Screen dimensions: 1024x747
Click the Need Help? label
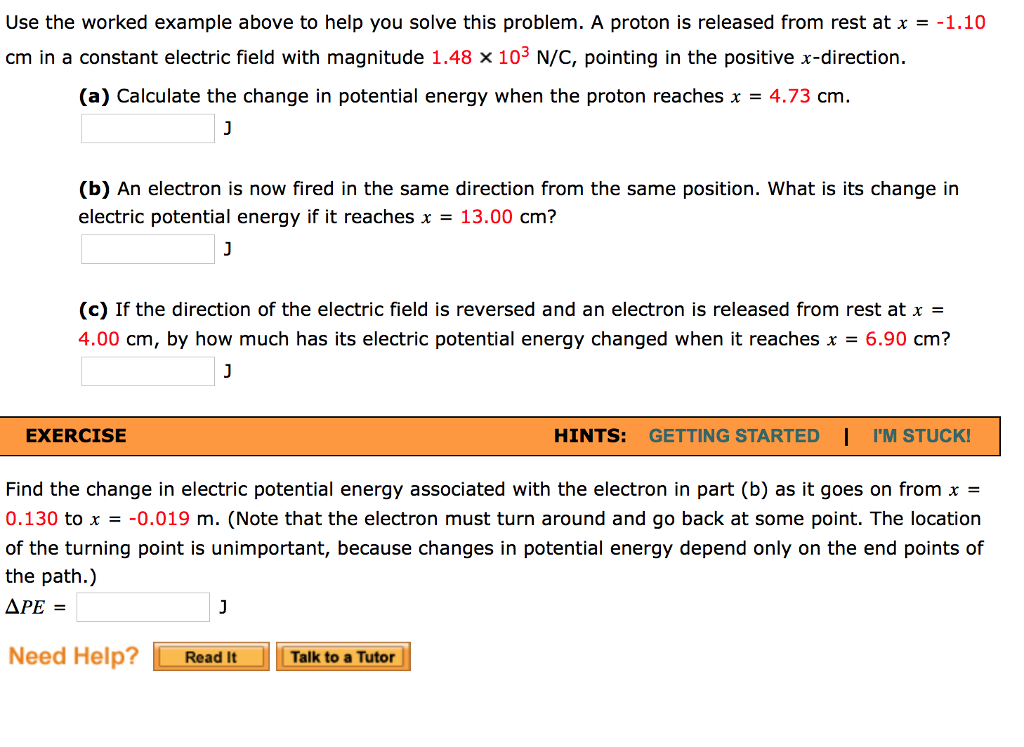click(x=73, y=656)
